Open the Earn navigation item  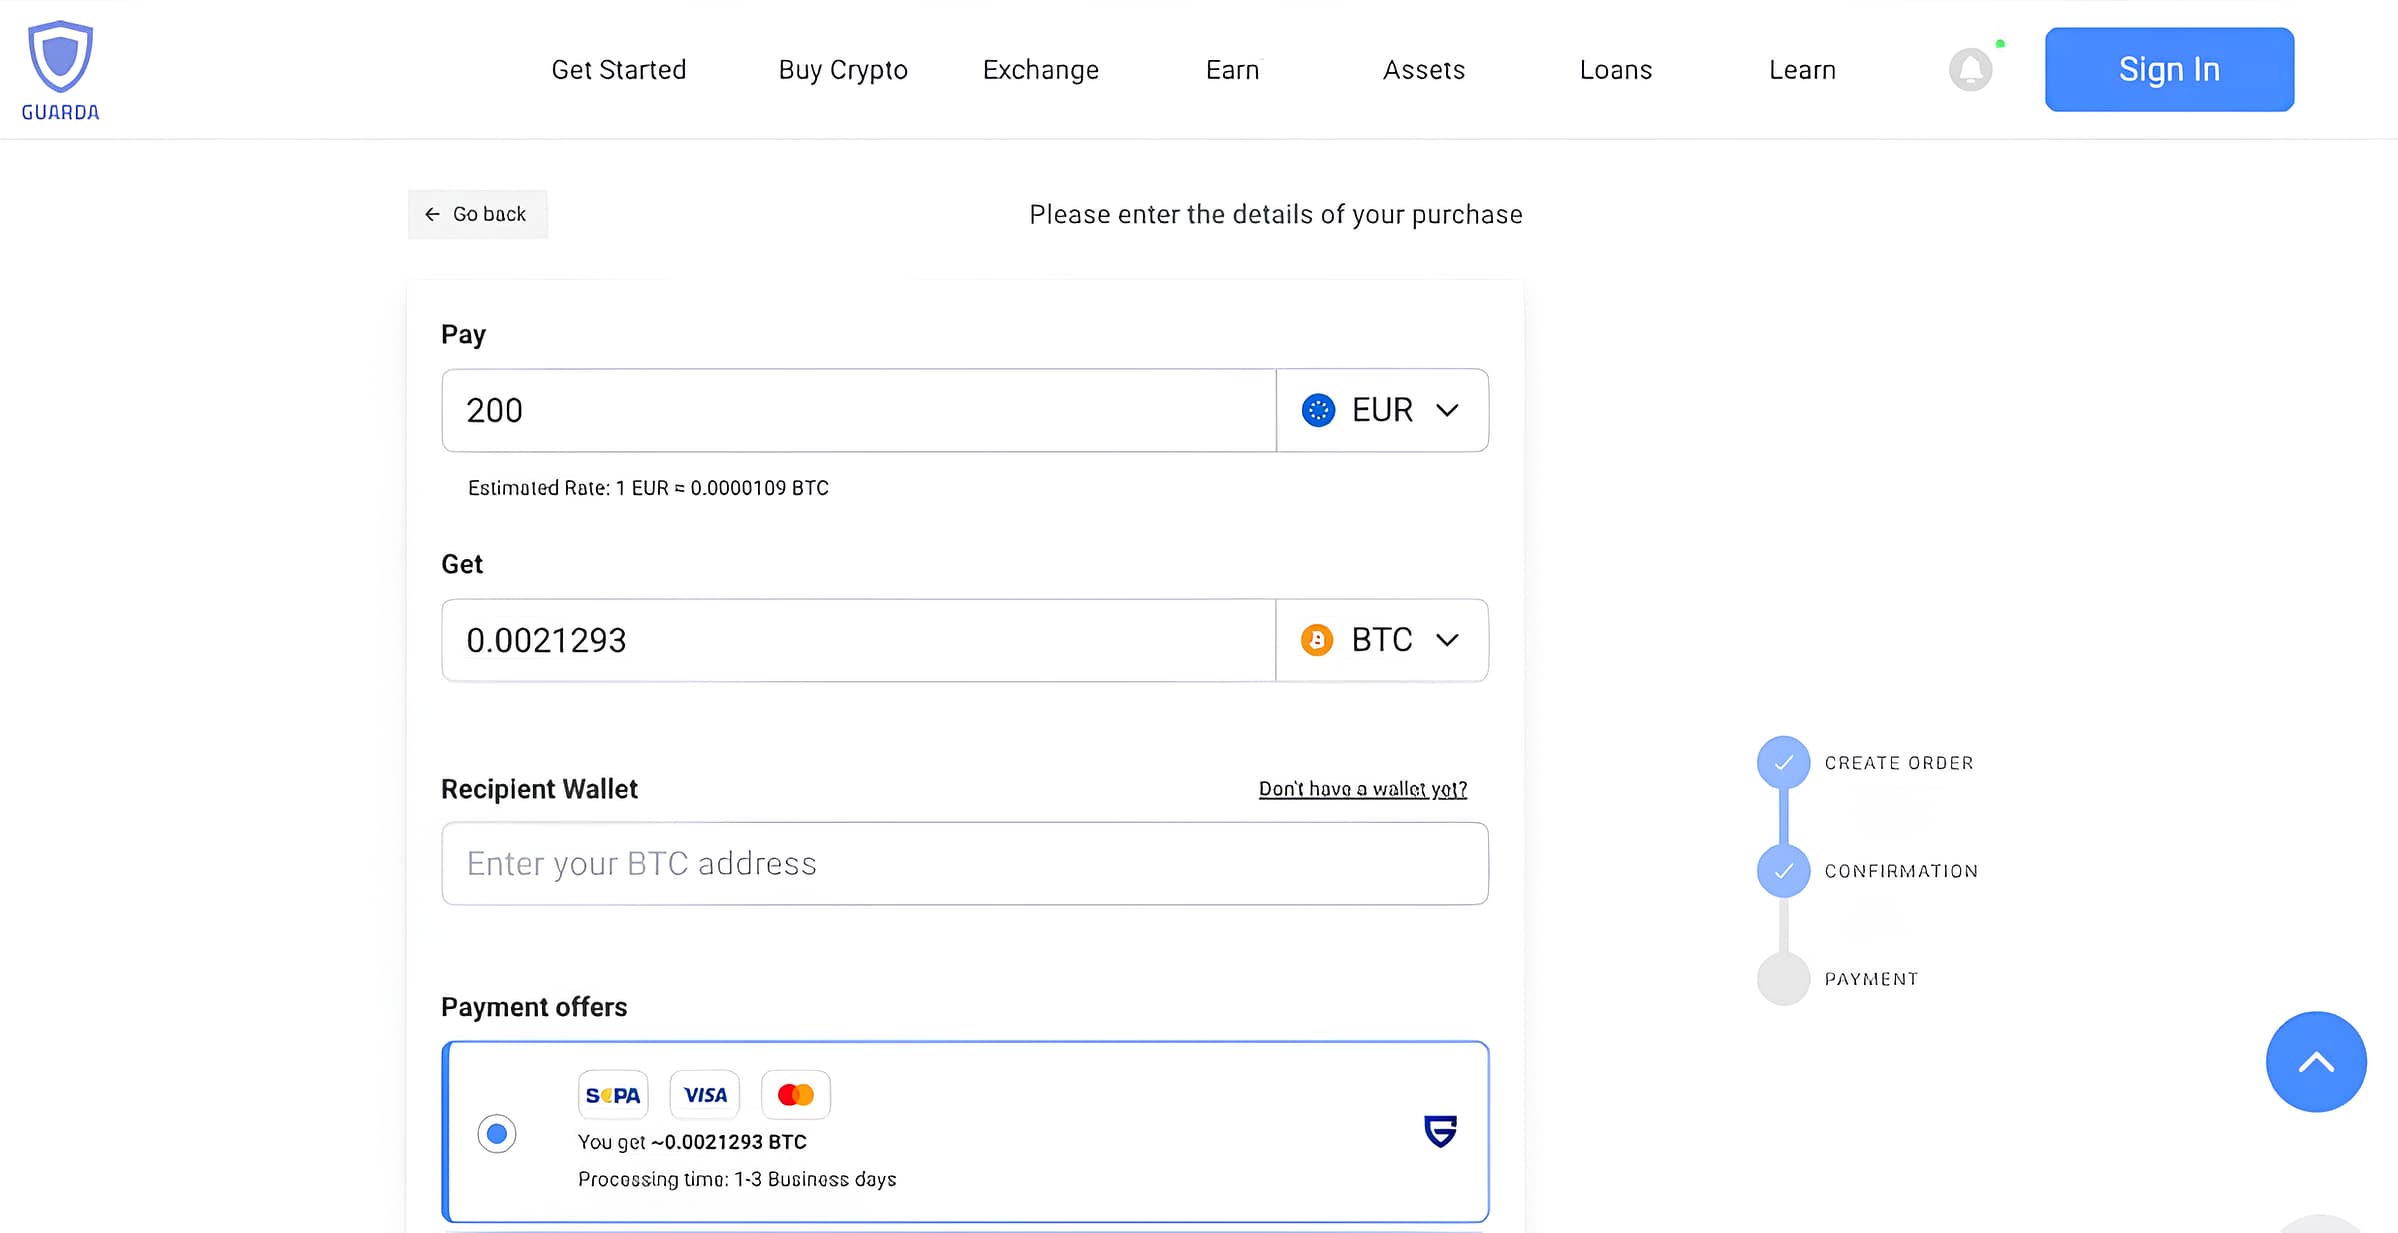(x=1232, y=70)
